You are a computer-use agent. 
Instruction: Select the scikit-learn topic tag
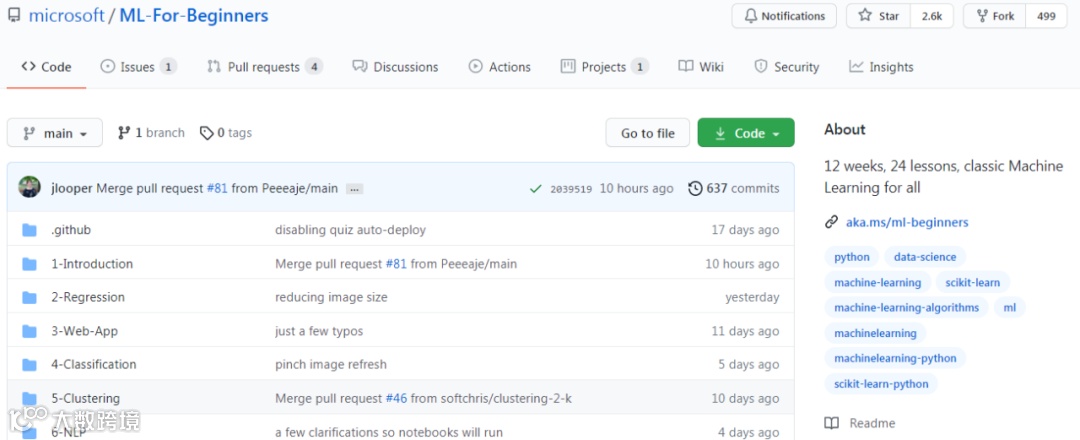coord(972,282)
